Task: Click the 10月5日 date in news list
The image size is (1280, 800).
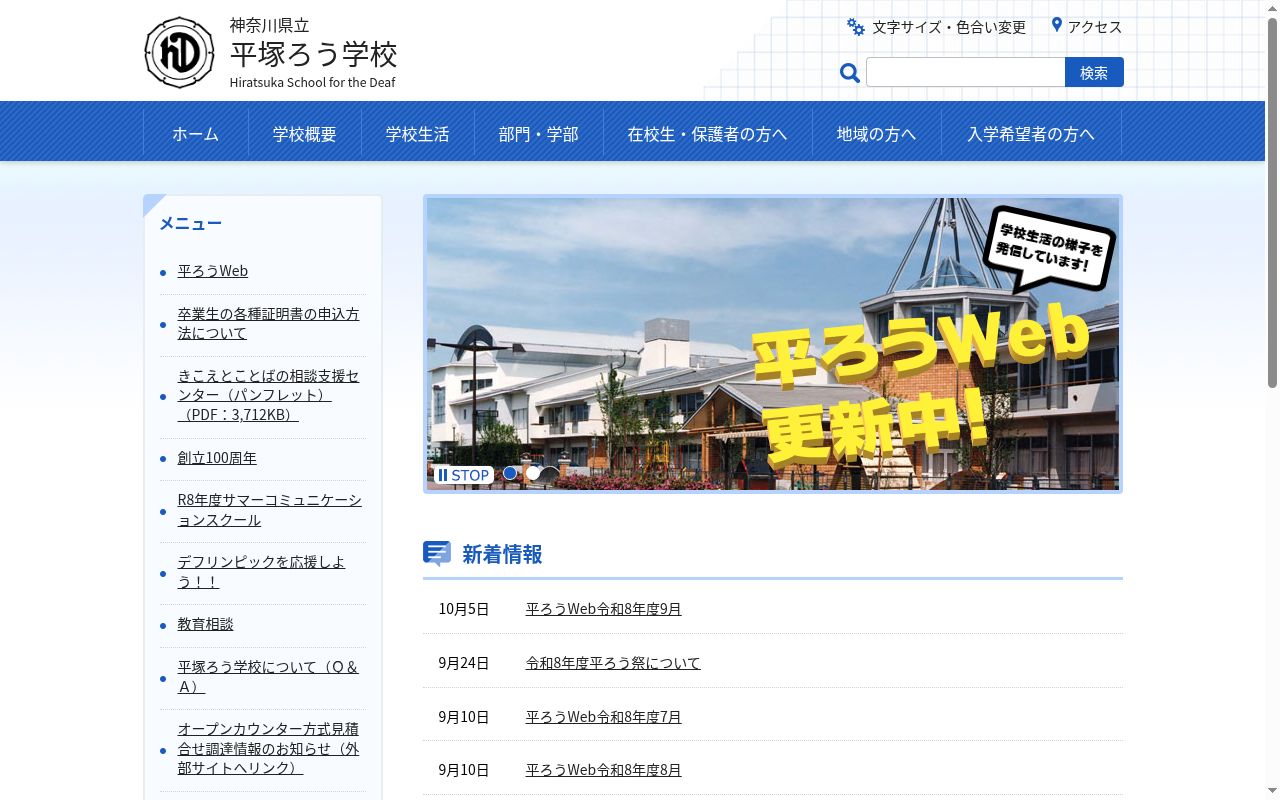Action: coord(464,609)
